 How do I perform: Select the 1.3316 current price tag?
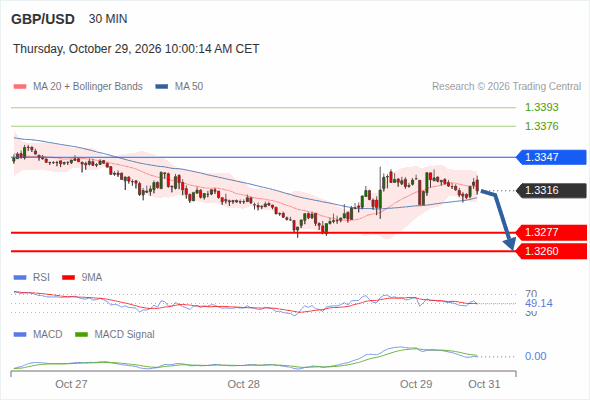point(551,190)
